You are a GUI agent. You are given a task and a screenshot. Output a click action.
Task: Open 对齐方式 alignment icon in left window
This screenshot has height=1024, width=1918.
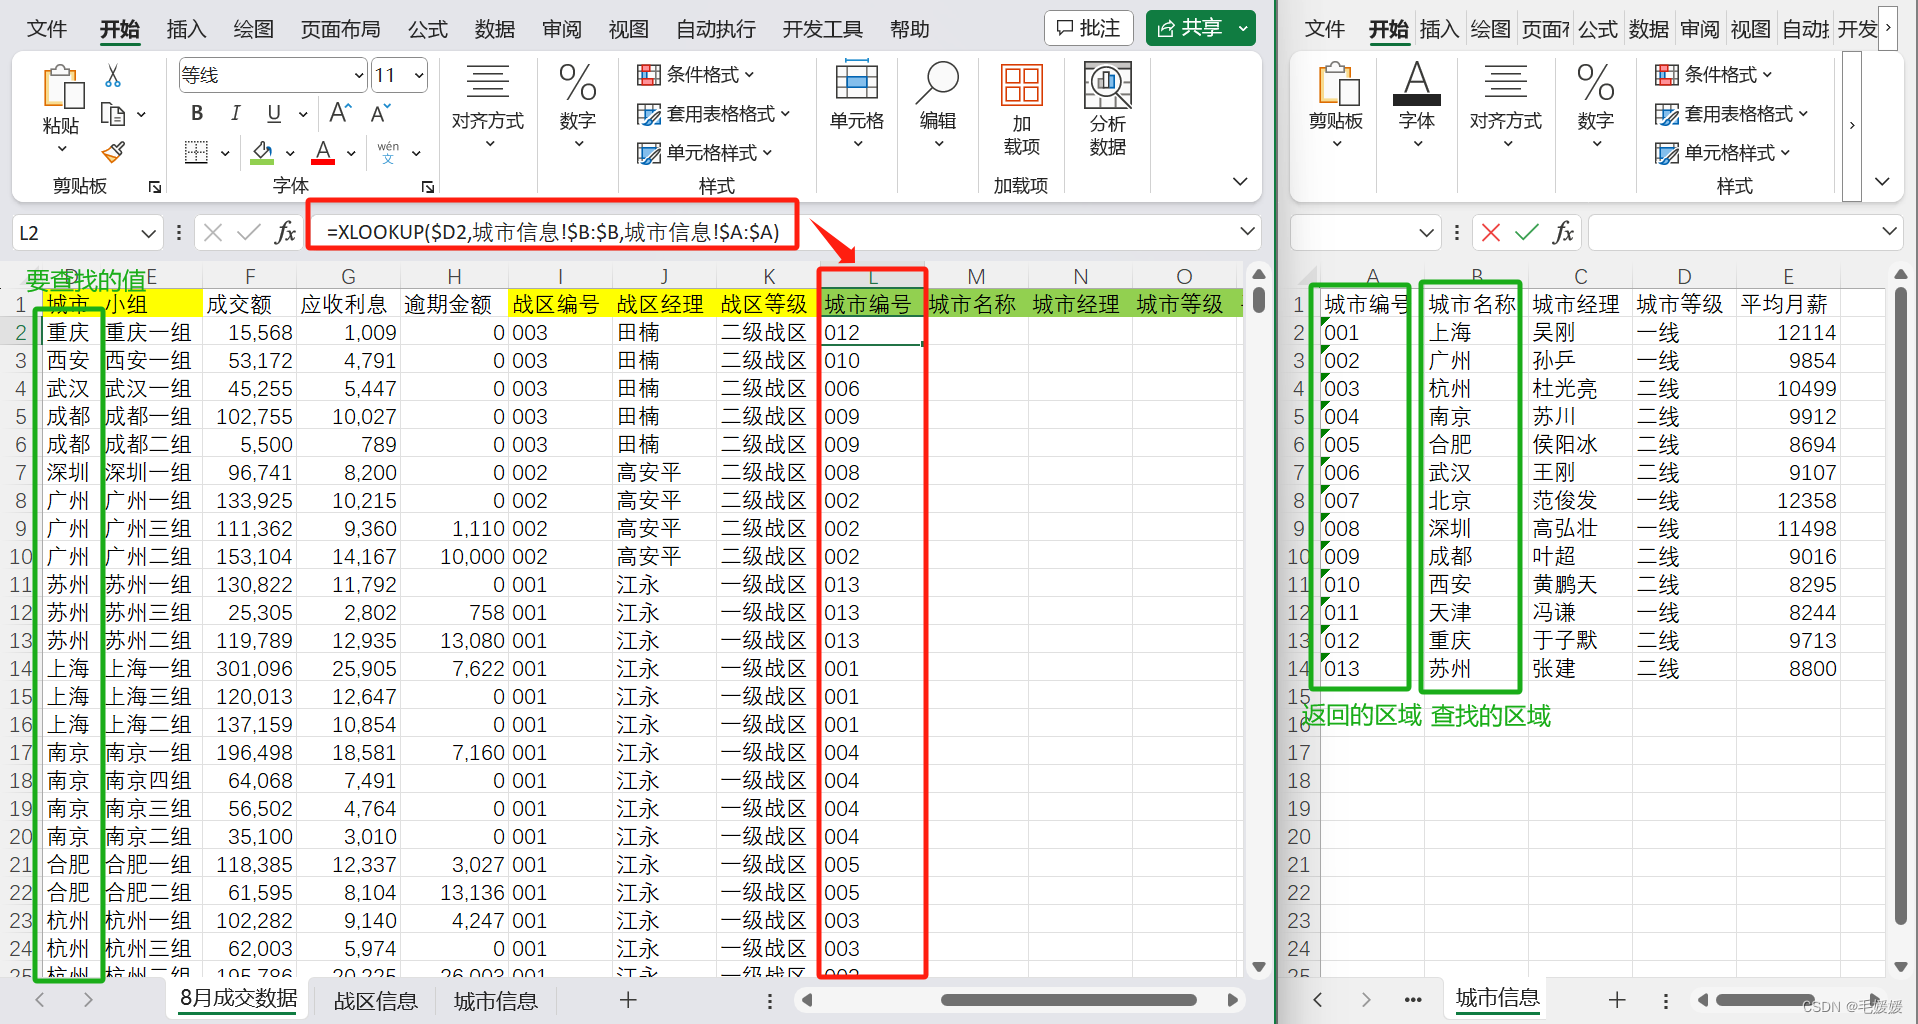point(488,84)
